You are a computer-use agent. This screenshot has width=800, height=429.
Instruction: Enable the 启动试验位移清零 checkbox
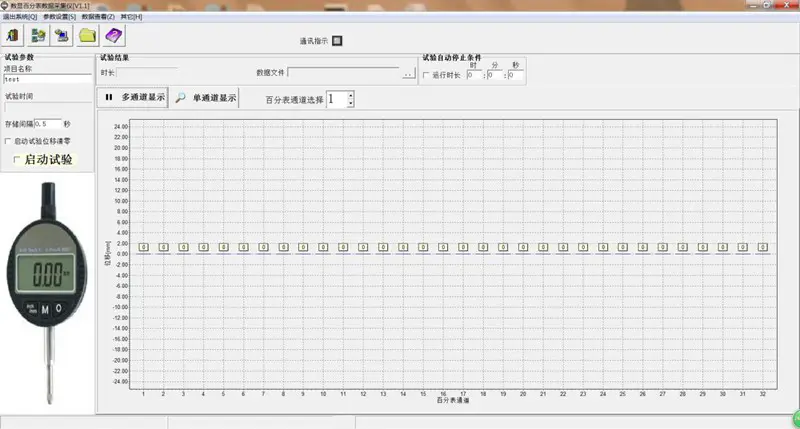tap(8, 141)
